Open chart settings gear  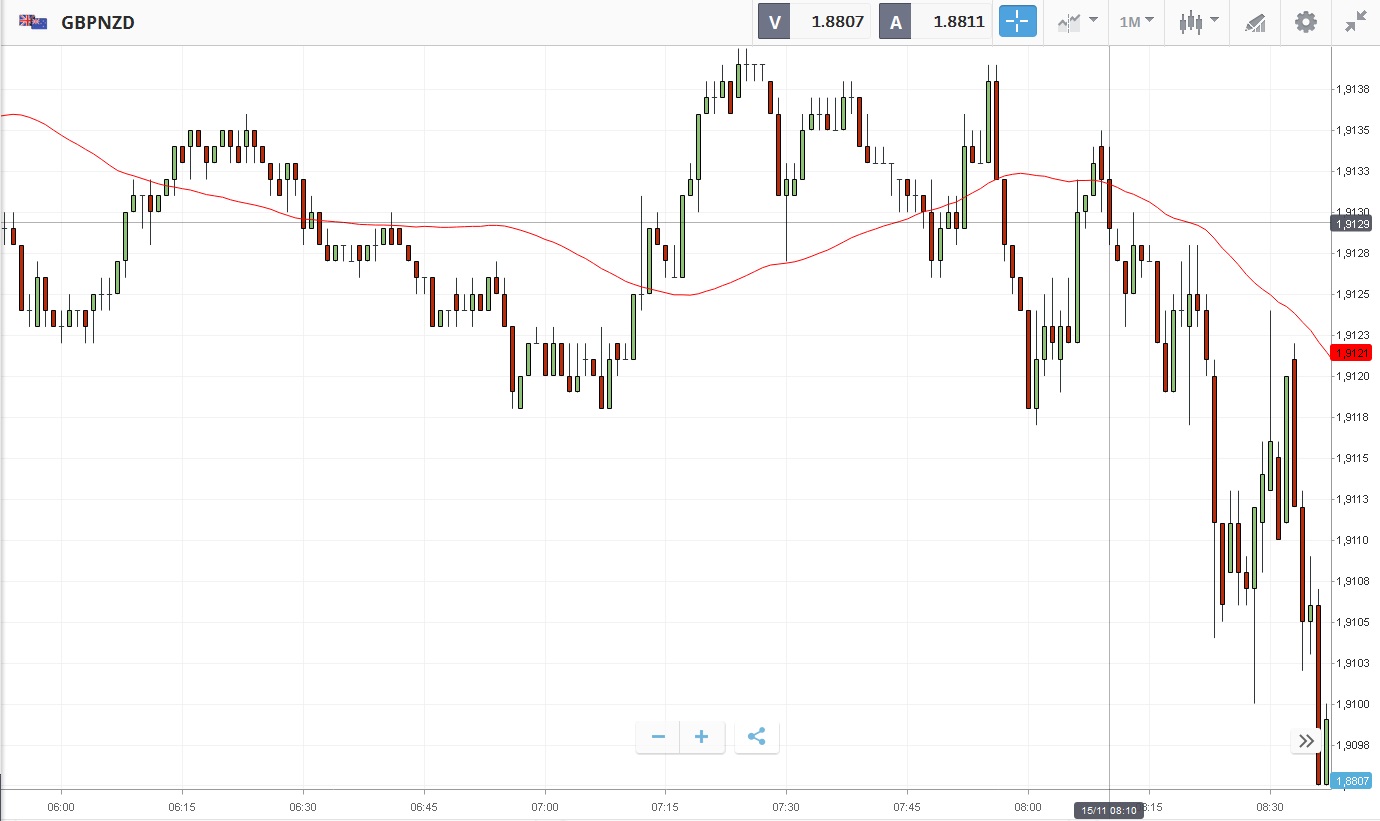1306,22
